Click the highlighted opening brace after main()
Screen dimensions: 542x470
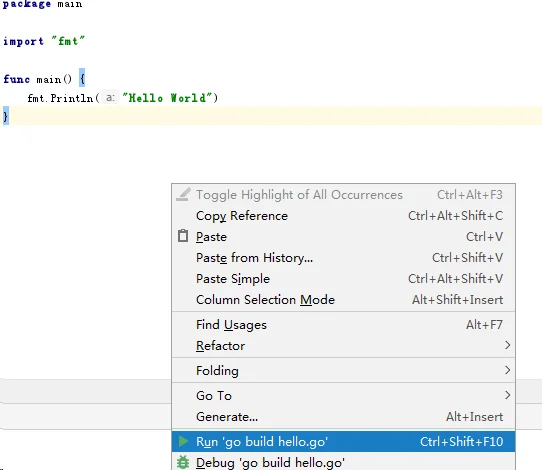[x=82, y=78]
